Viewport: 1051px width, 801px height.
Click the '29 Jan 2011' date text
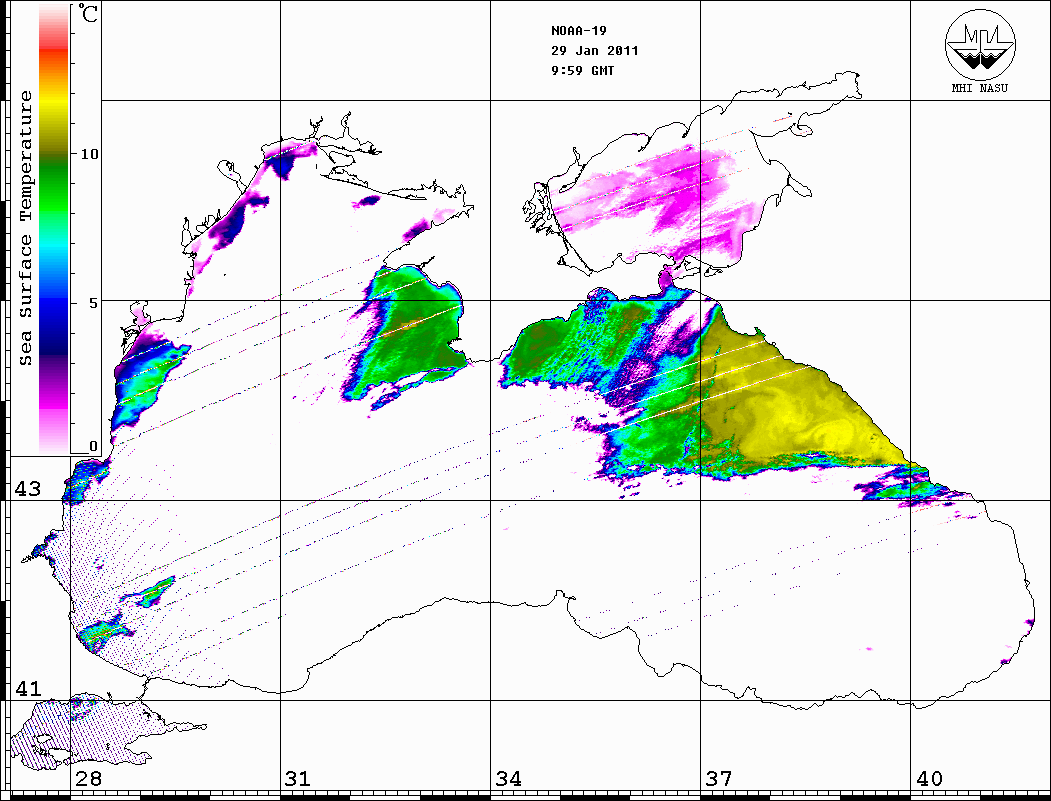point(595,51)
